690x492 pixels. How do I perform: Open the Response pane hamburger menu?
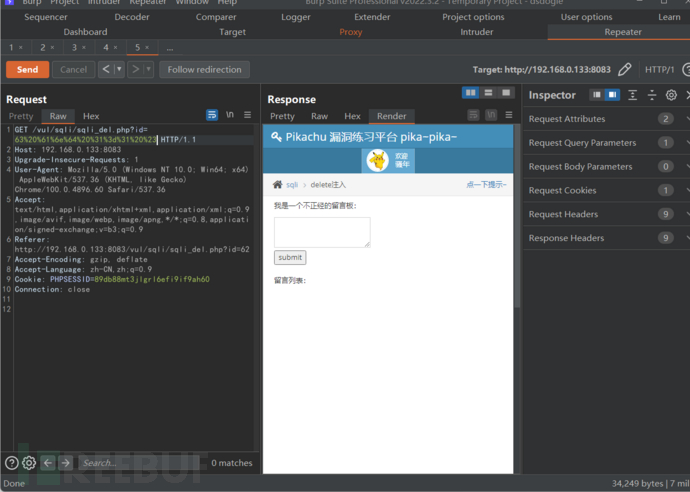click(509, 115)
